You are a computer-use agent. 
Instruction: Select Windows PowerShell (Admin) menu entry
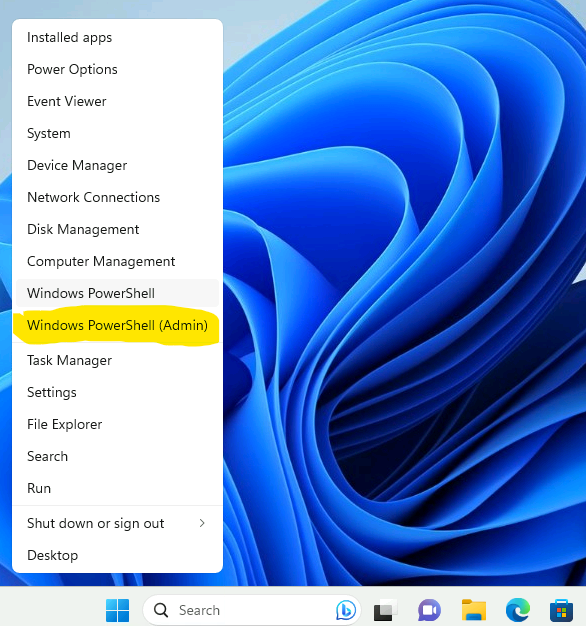(117, 325)
